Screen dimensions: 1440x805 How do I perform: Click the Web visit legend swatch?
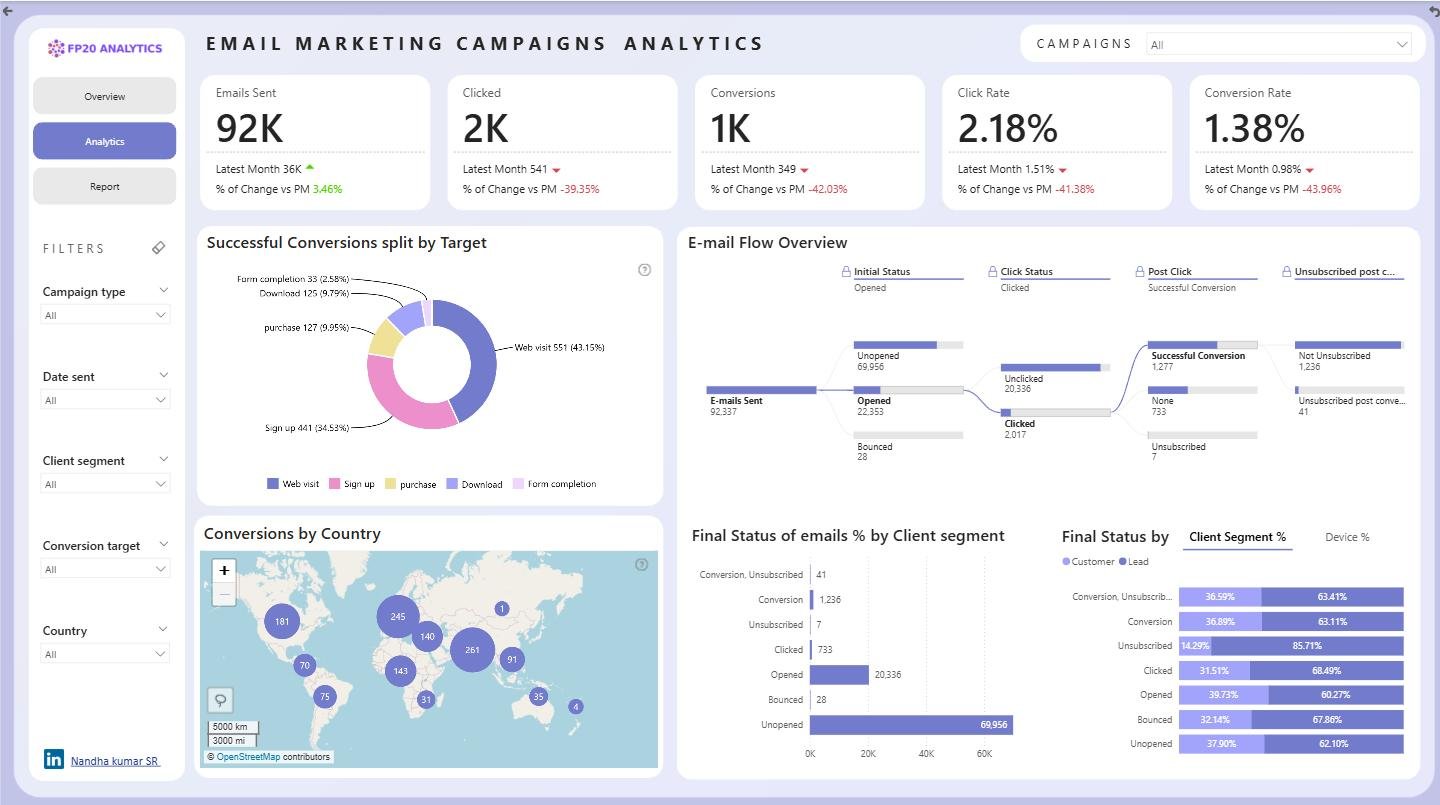273,484
